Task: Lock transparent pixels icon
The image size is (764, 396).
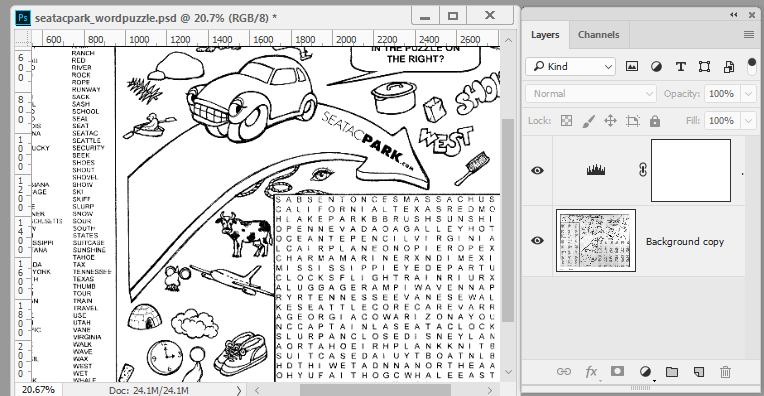Action: click(566, 121)
